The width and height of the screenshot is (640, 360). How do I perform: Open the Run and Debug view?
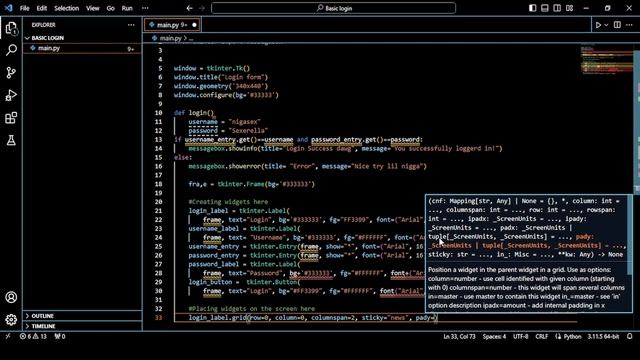click(11, 95)
